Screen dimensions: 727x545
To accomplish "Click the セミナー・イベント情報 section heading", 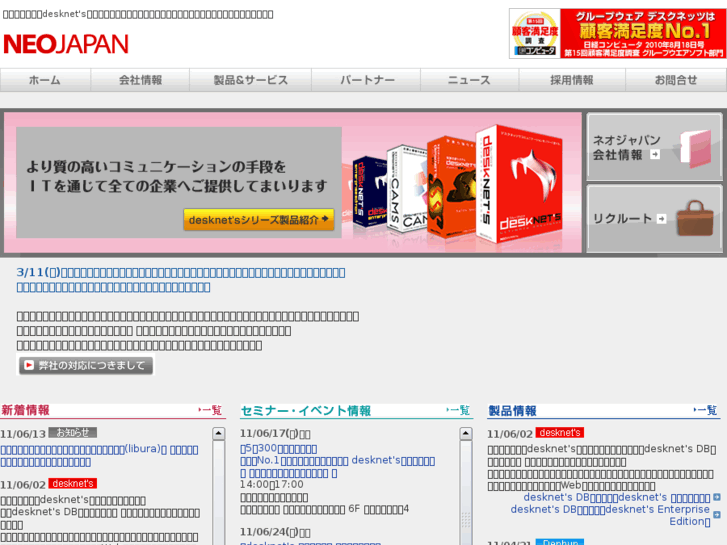I will 306,410.
